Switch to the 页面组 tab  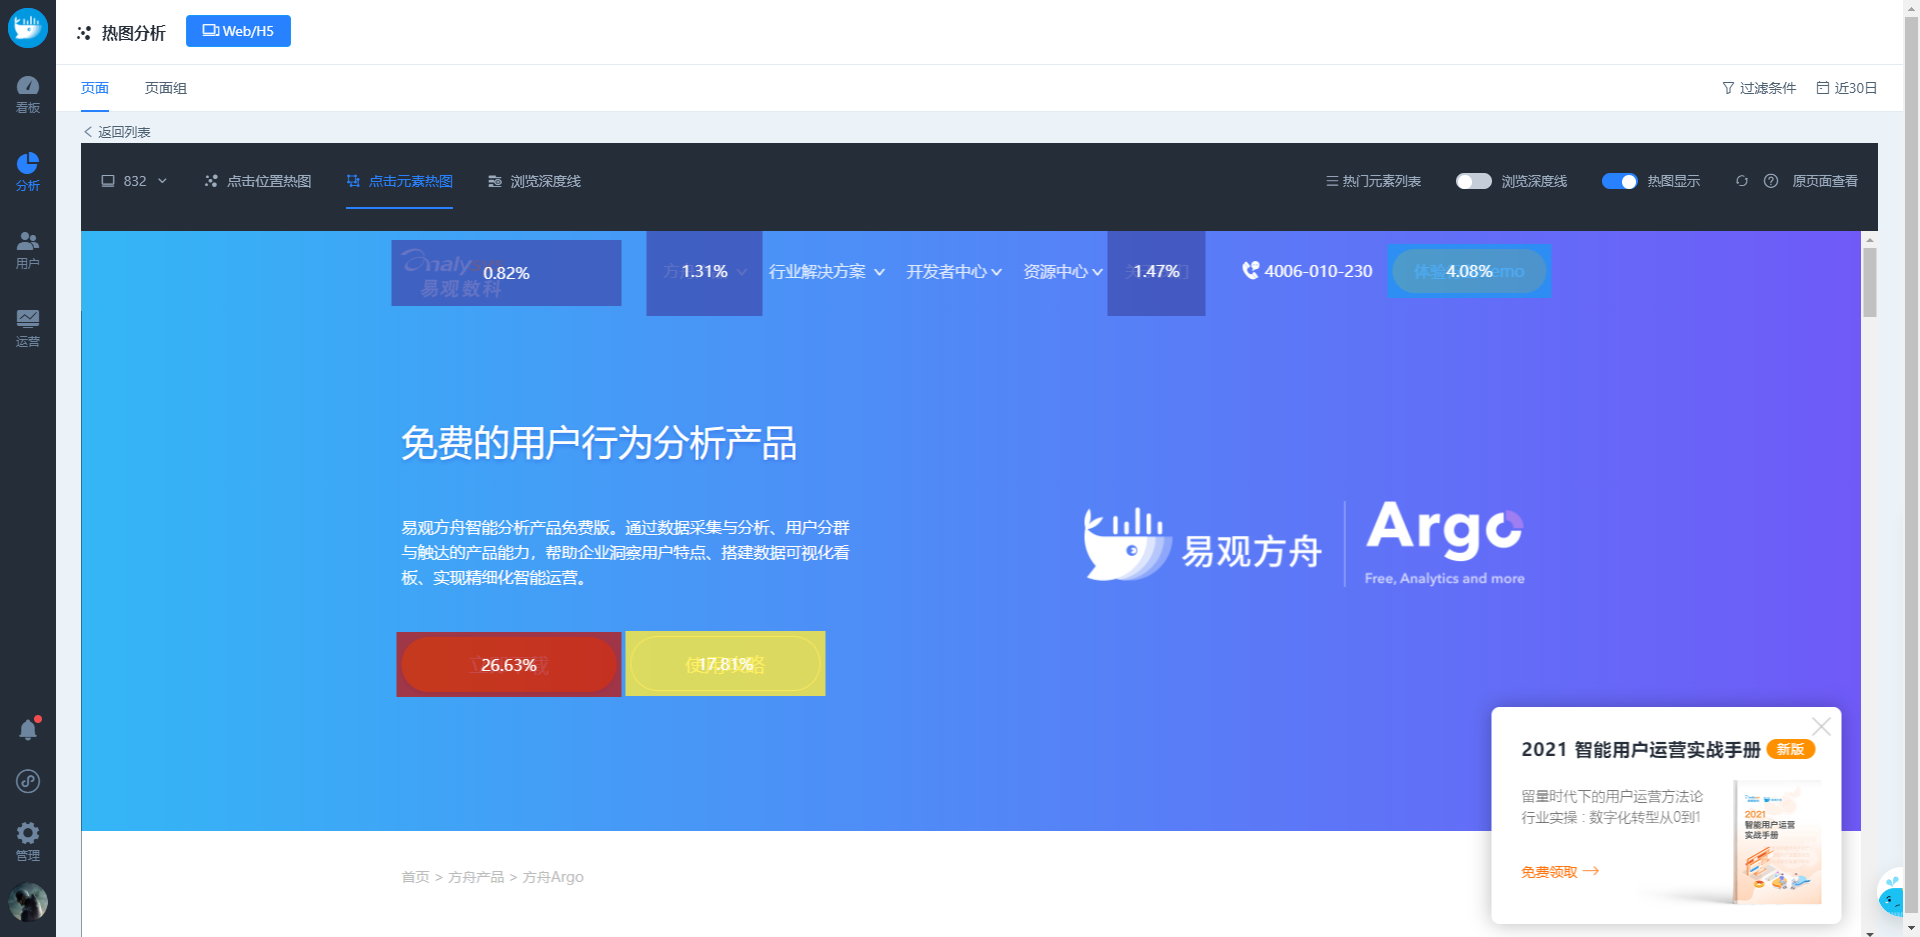(x=166, y=88)
